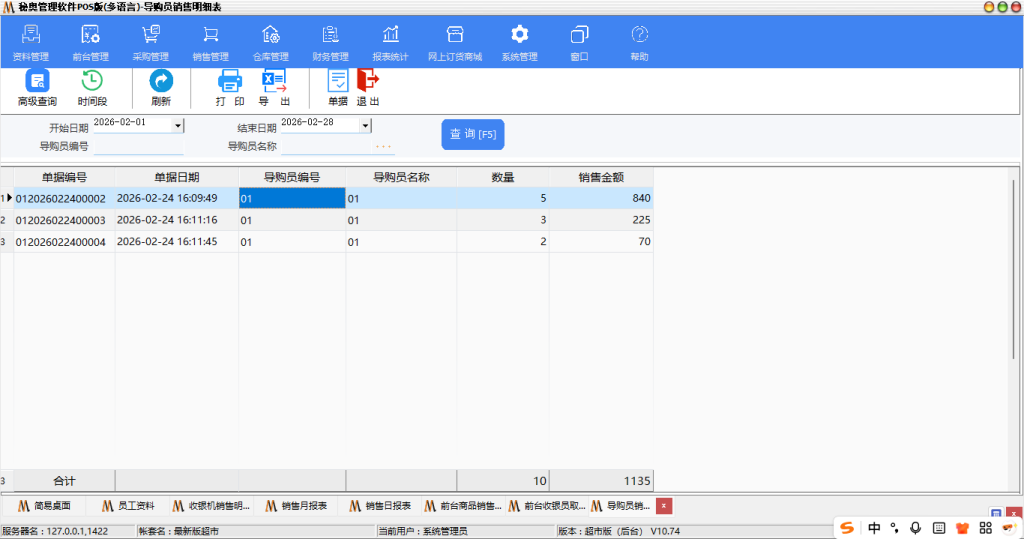Sort by 销售金额 column header
Screen dimensions: 1024x539
point(601,177)
